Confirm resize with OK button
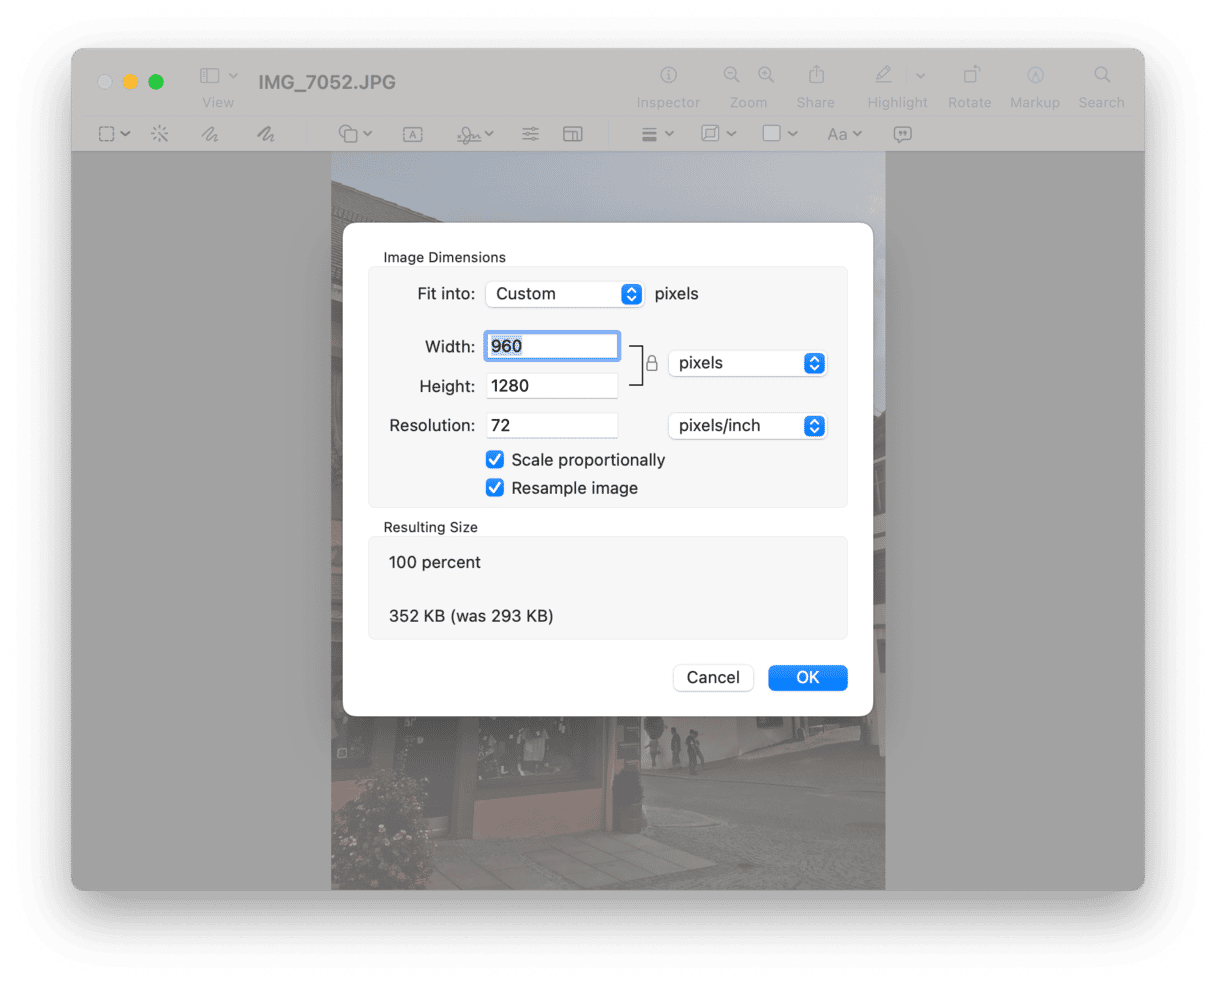The width and height of the screenshot is (1216, 985). click(x=807, y=678)
